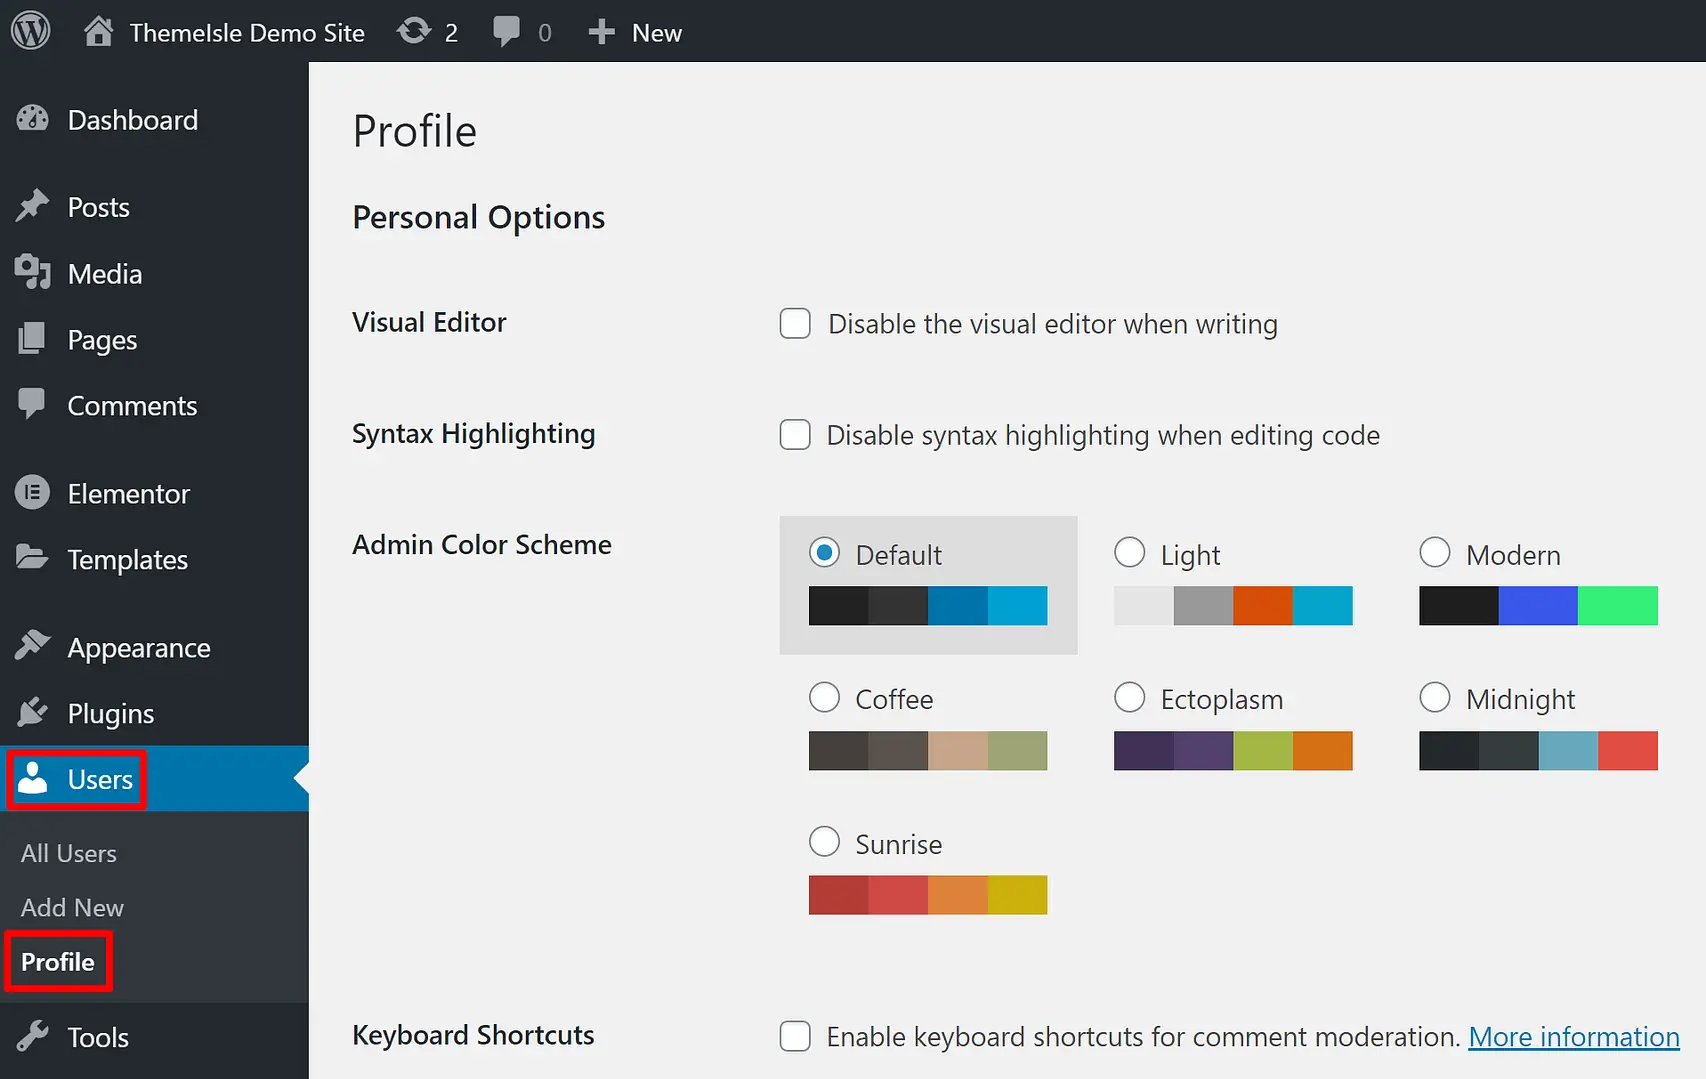Go to All Users submenu
1706x1079 pixels.
click(x=68, y=853)
